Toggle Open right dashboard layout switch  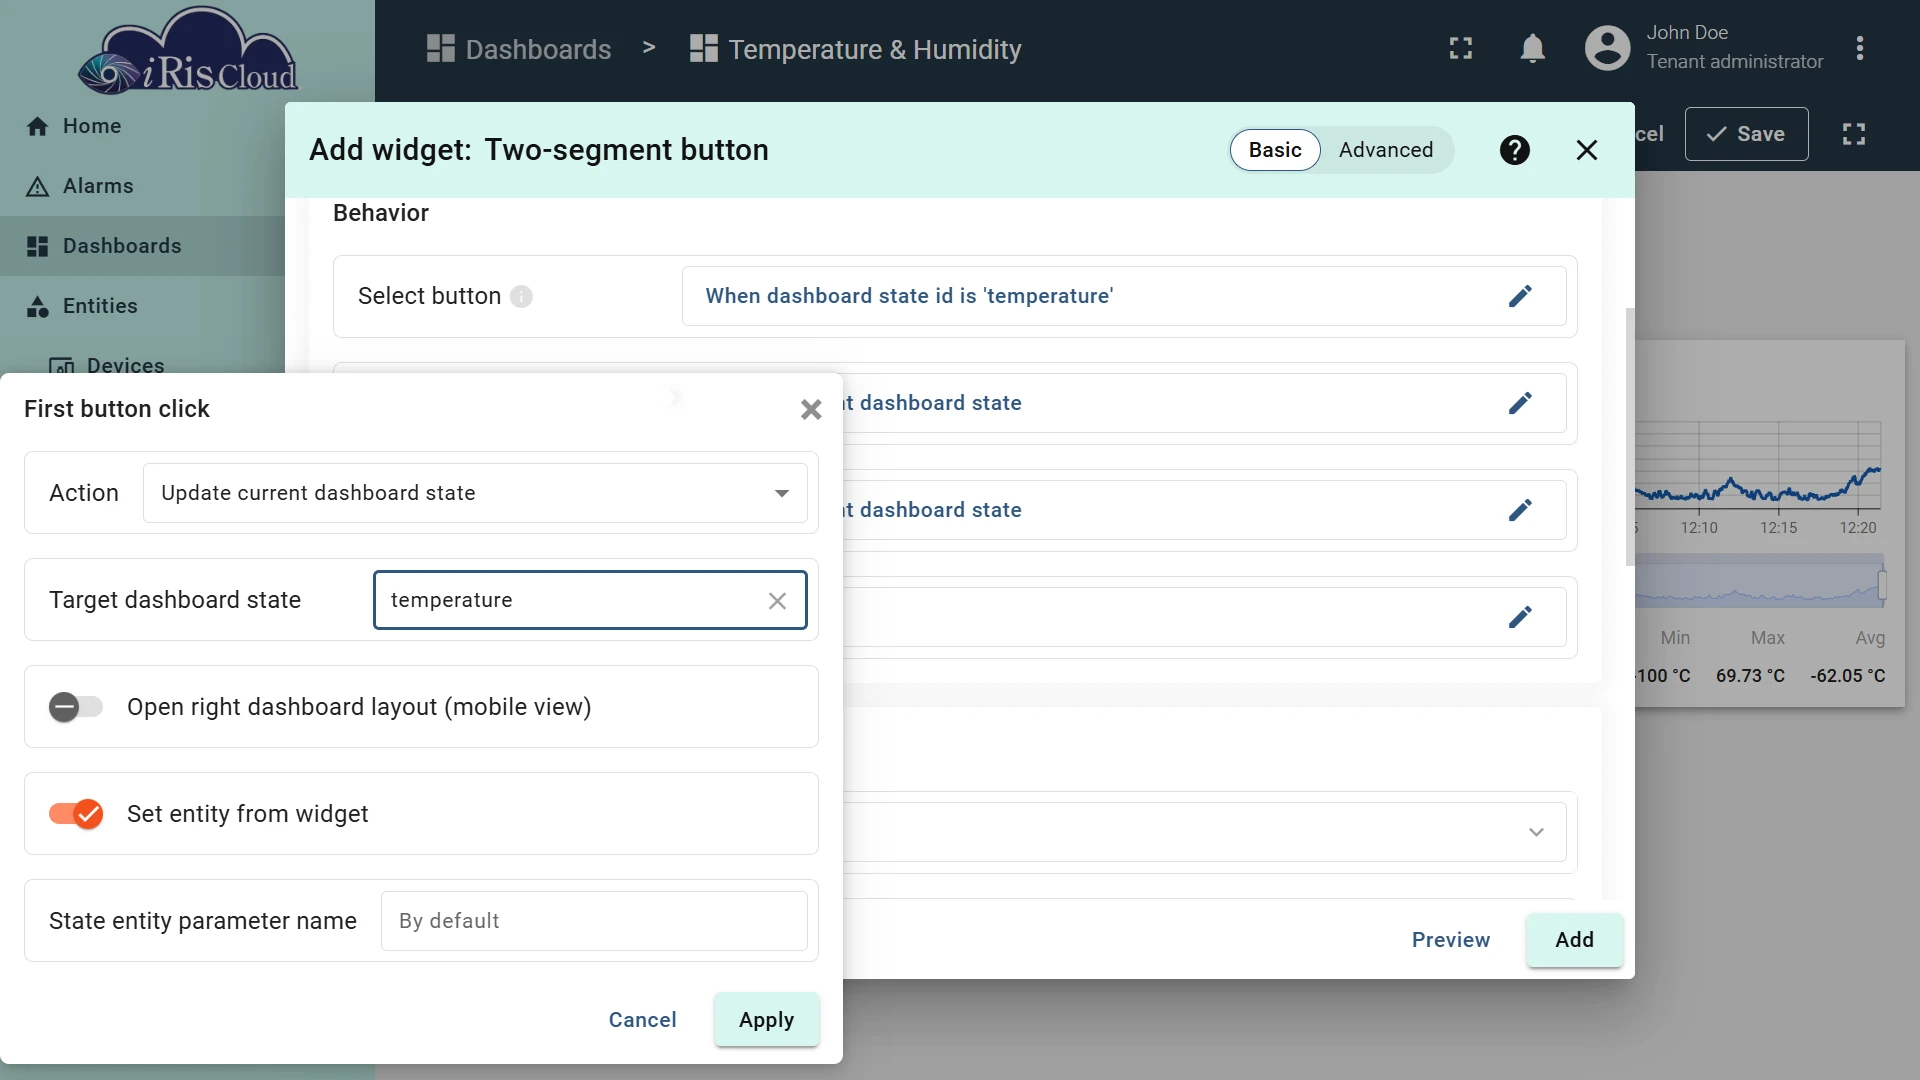pyautogui.click(x=75, y=707)
